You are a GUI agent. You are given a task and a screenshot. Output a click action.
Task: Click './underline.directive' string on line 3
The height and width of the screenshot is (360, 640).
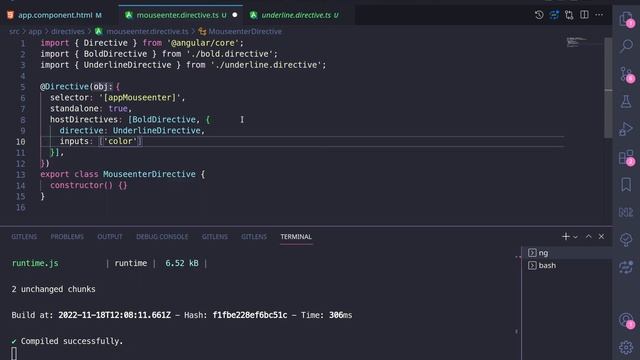[x=266, y=65]
